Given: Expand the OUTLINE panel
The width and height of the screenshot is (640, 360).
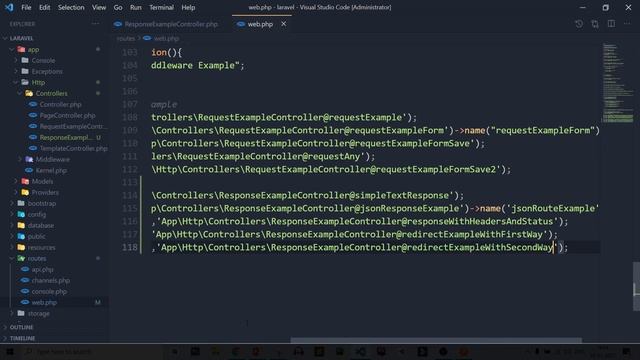Looking at the screenshot, I should pyautogui.click(x=21, y=327).
